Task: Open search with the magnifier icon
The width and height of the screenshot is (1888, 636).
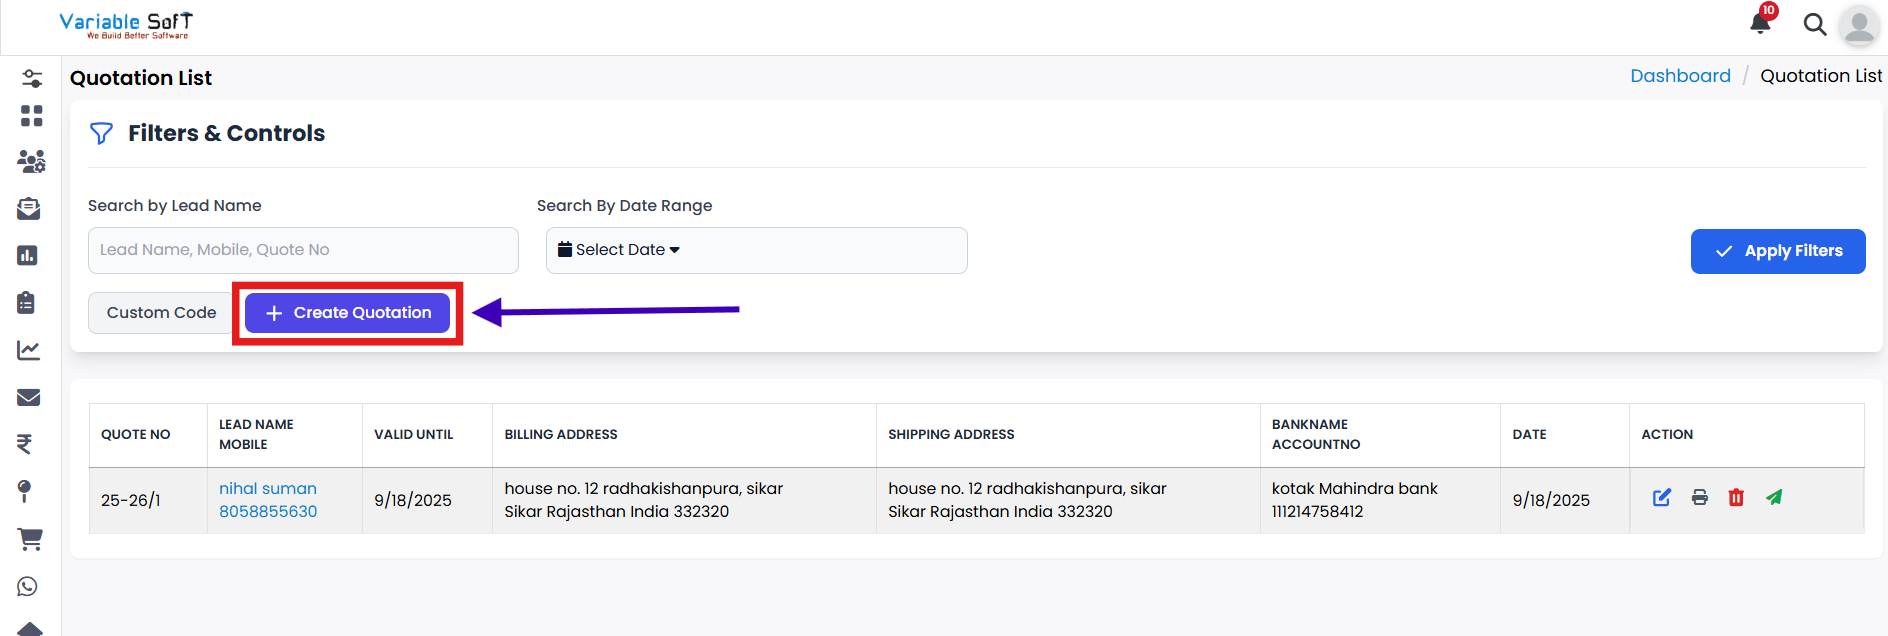Action: (x=1814, y=24)
